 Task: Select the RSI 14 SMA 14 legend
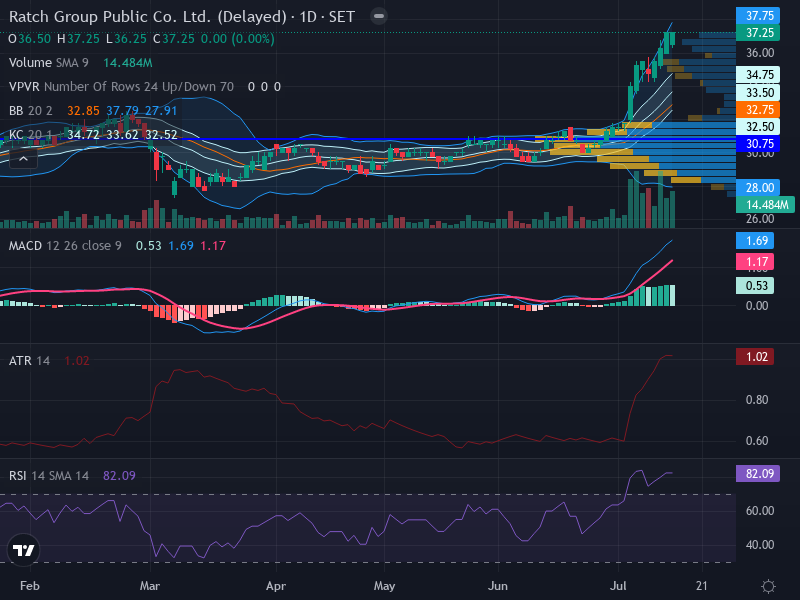48,476
